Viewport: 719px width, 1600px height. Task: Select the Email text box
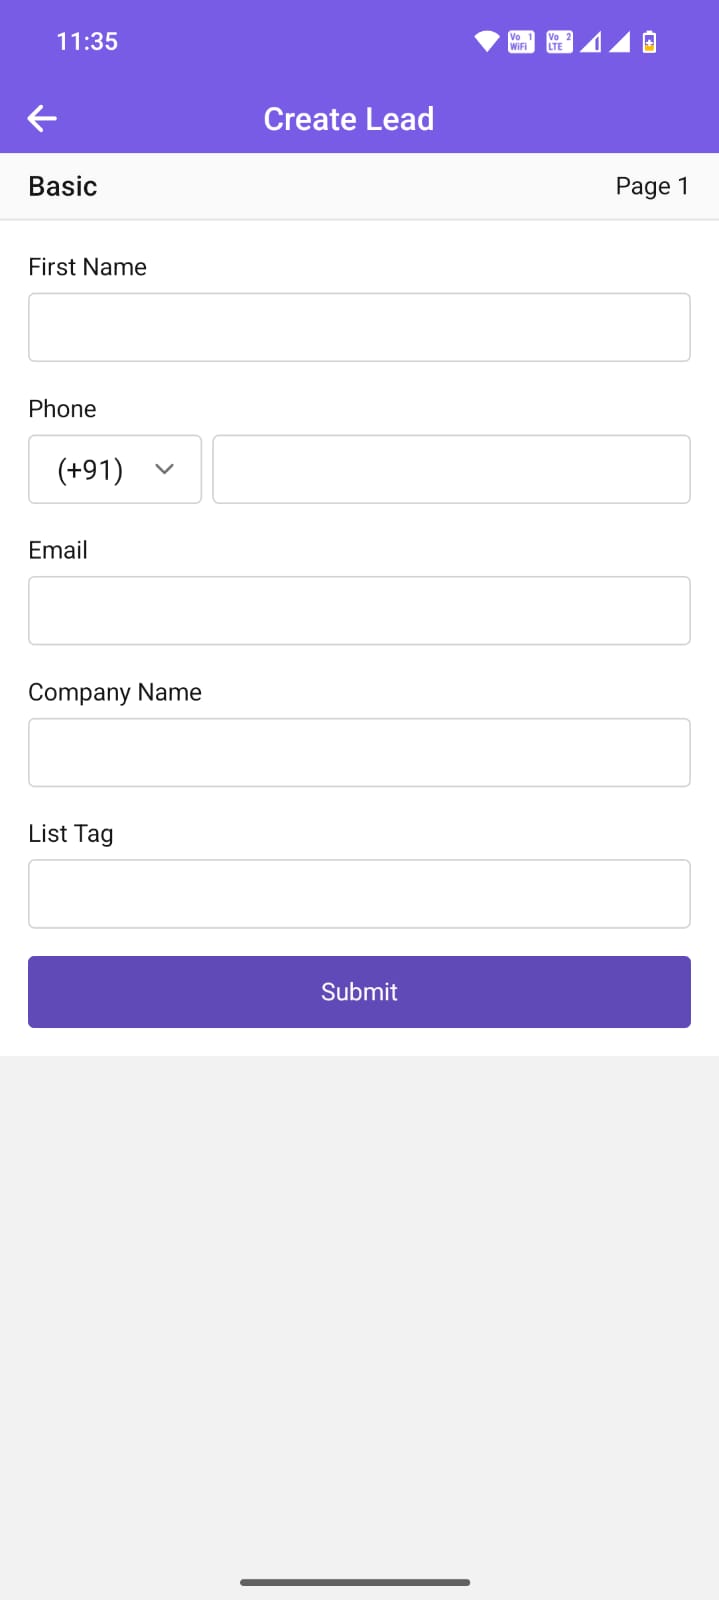coord(359,611)
